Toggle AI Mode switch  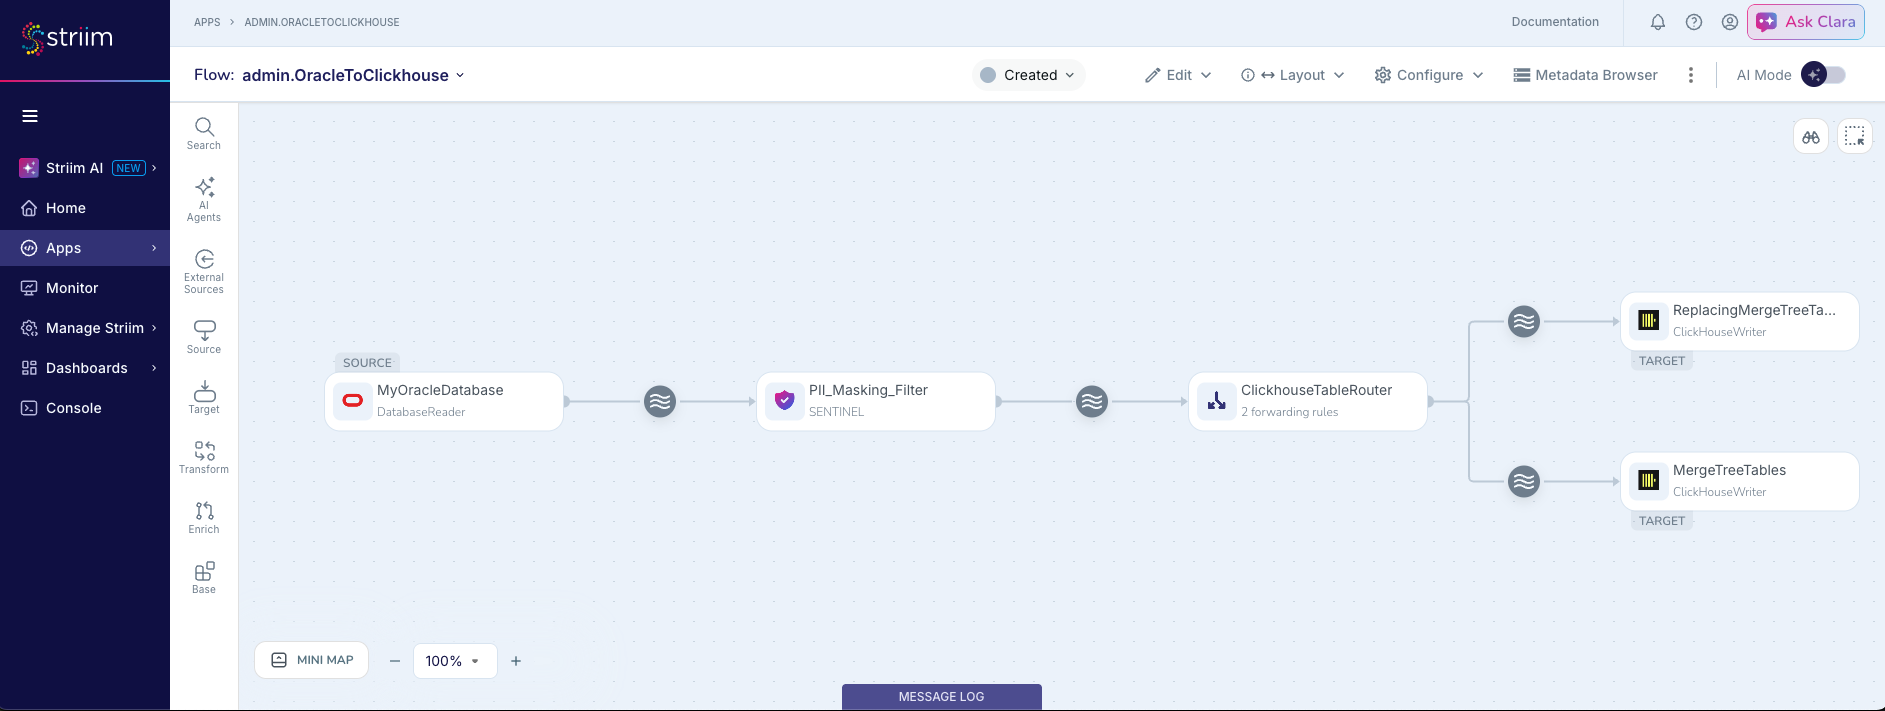1823,75
